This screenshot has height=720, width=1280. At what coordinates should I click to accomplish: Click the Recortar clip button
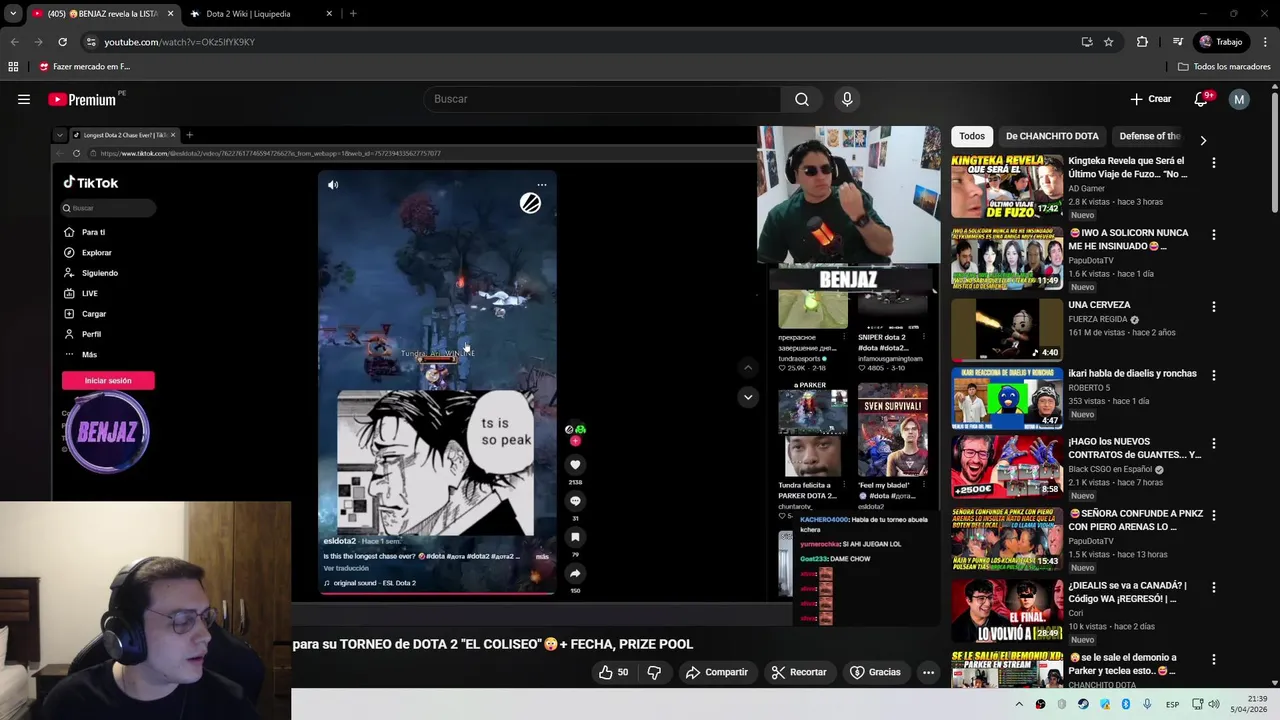pyautogui.click(x=799, y=672)
